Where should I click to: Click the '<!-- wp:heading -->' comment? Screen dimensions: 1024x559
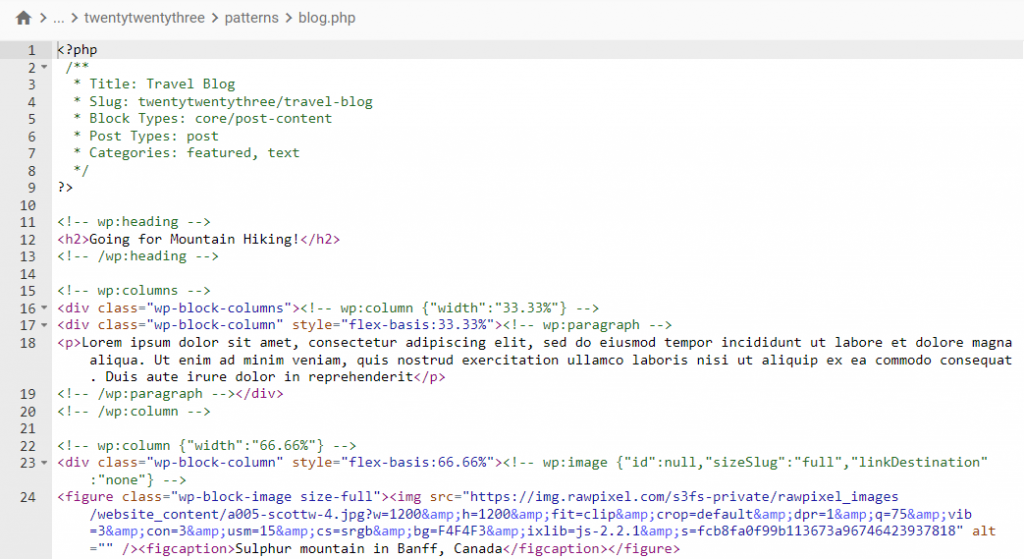pos(134,222)
